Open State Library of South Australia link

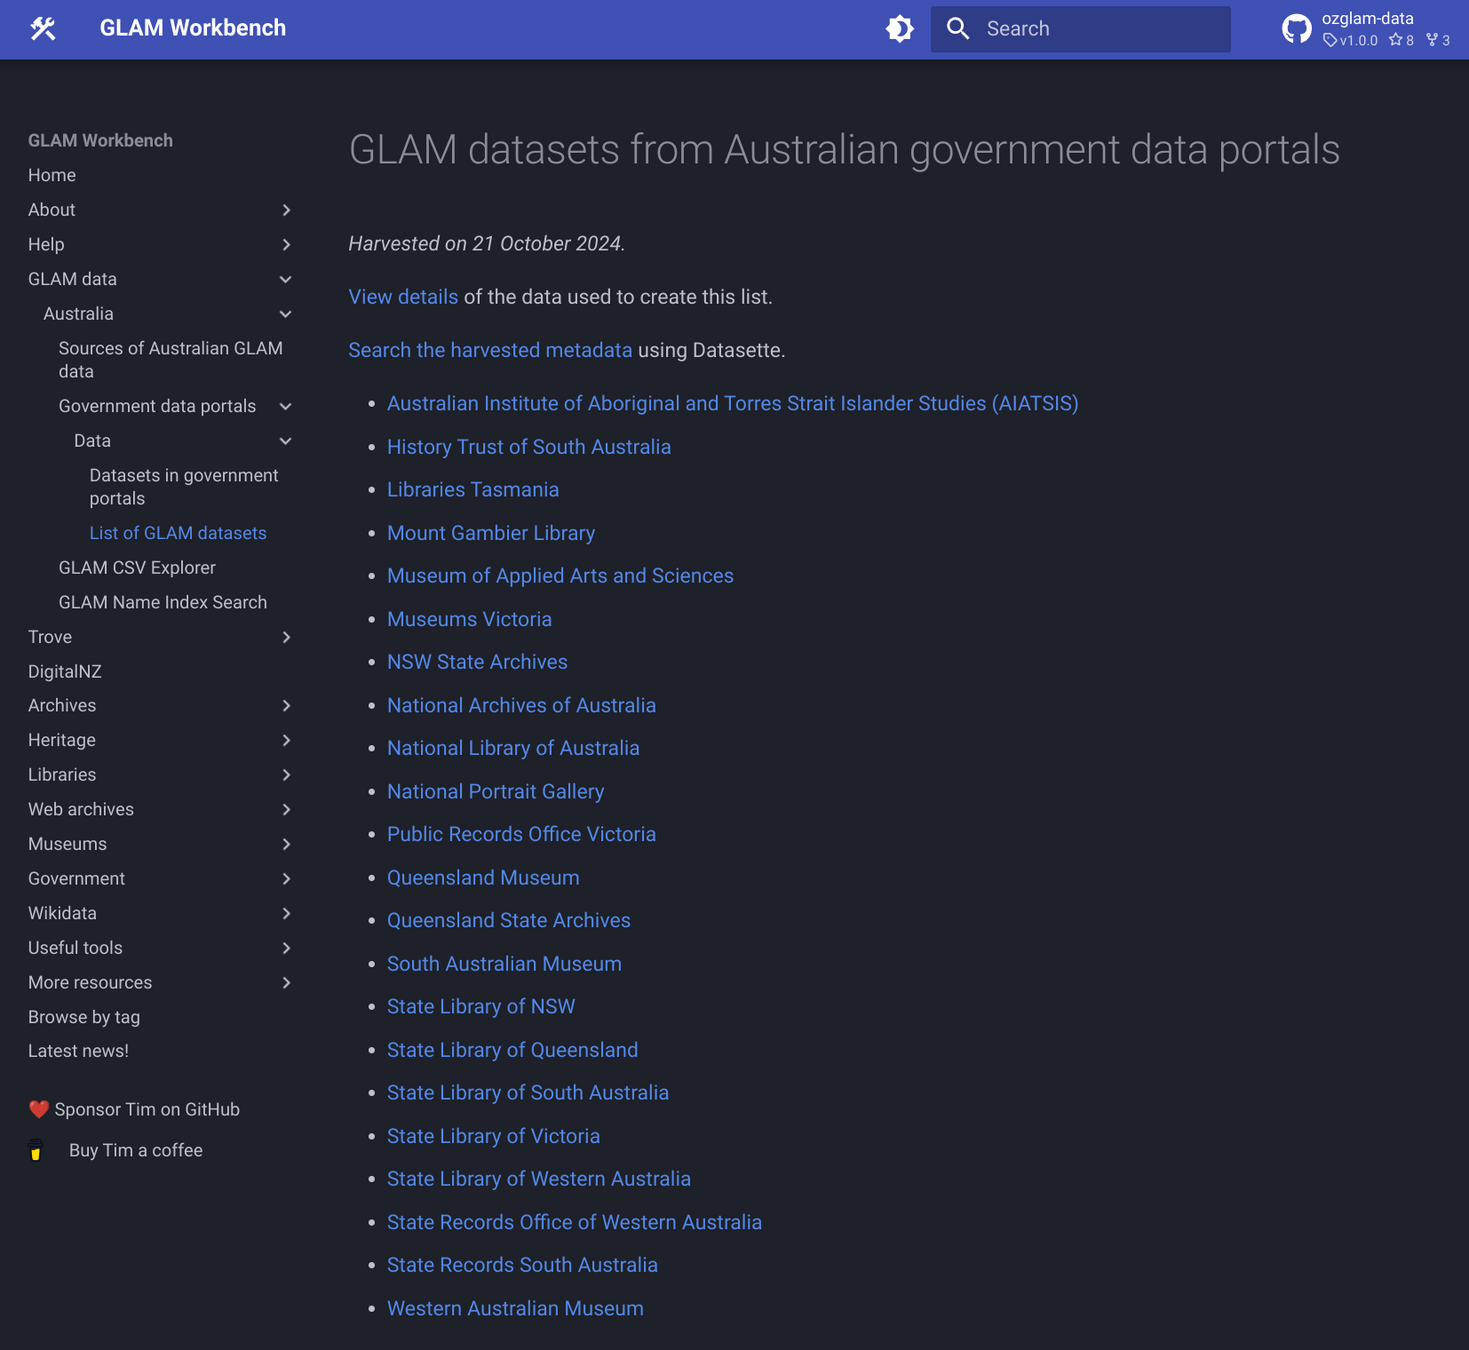[528, 1093]
